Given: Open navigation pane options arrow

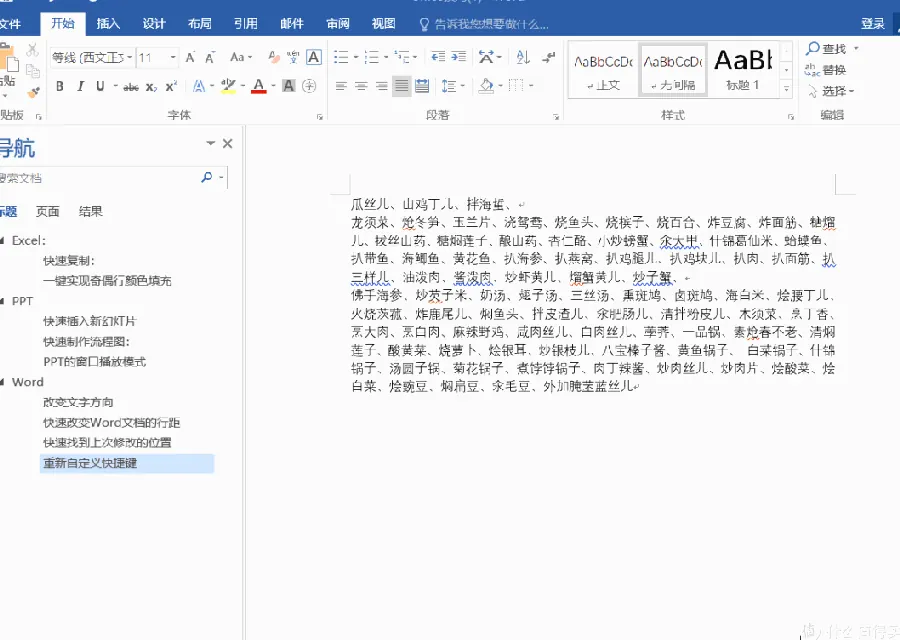Looking at the screenshot, I should click(x=211, y=143).
